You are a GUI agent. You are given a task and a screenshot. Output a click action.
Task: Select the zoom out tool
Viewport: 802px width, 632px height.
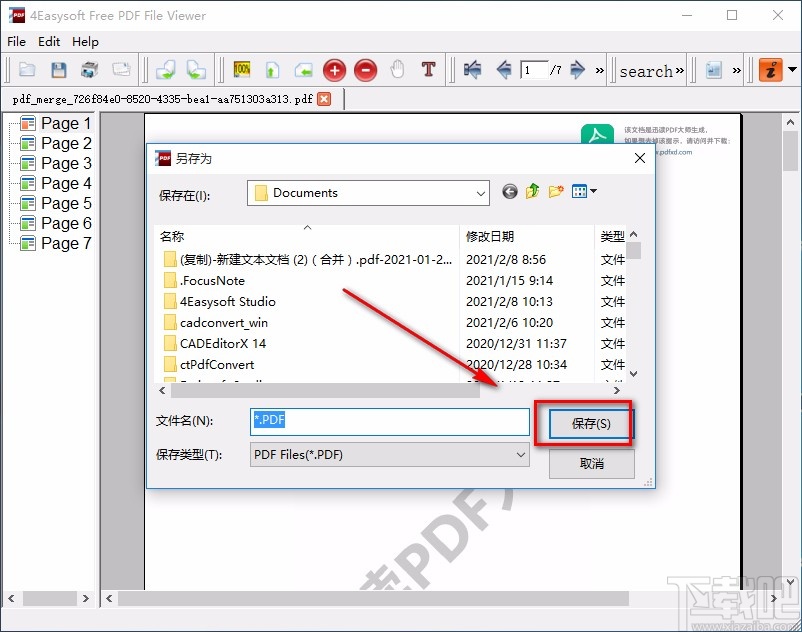(x=365, y=70)
